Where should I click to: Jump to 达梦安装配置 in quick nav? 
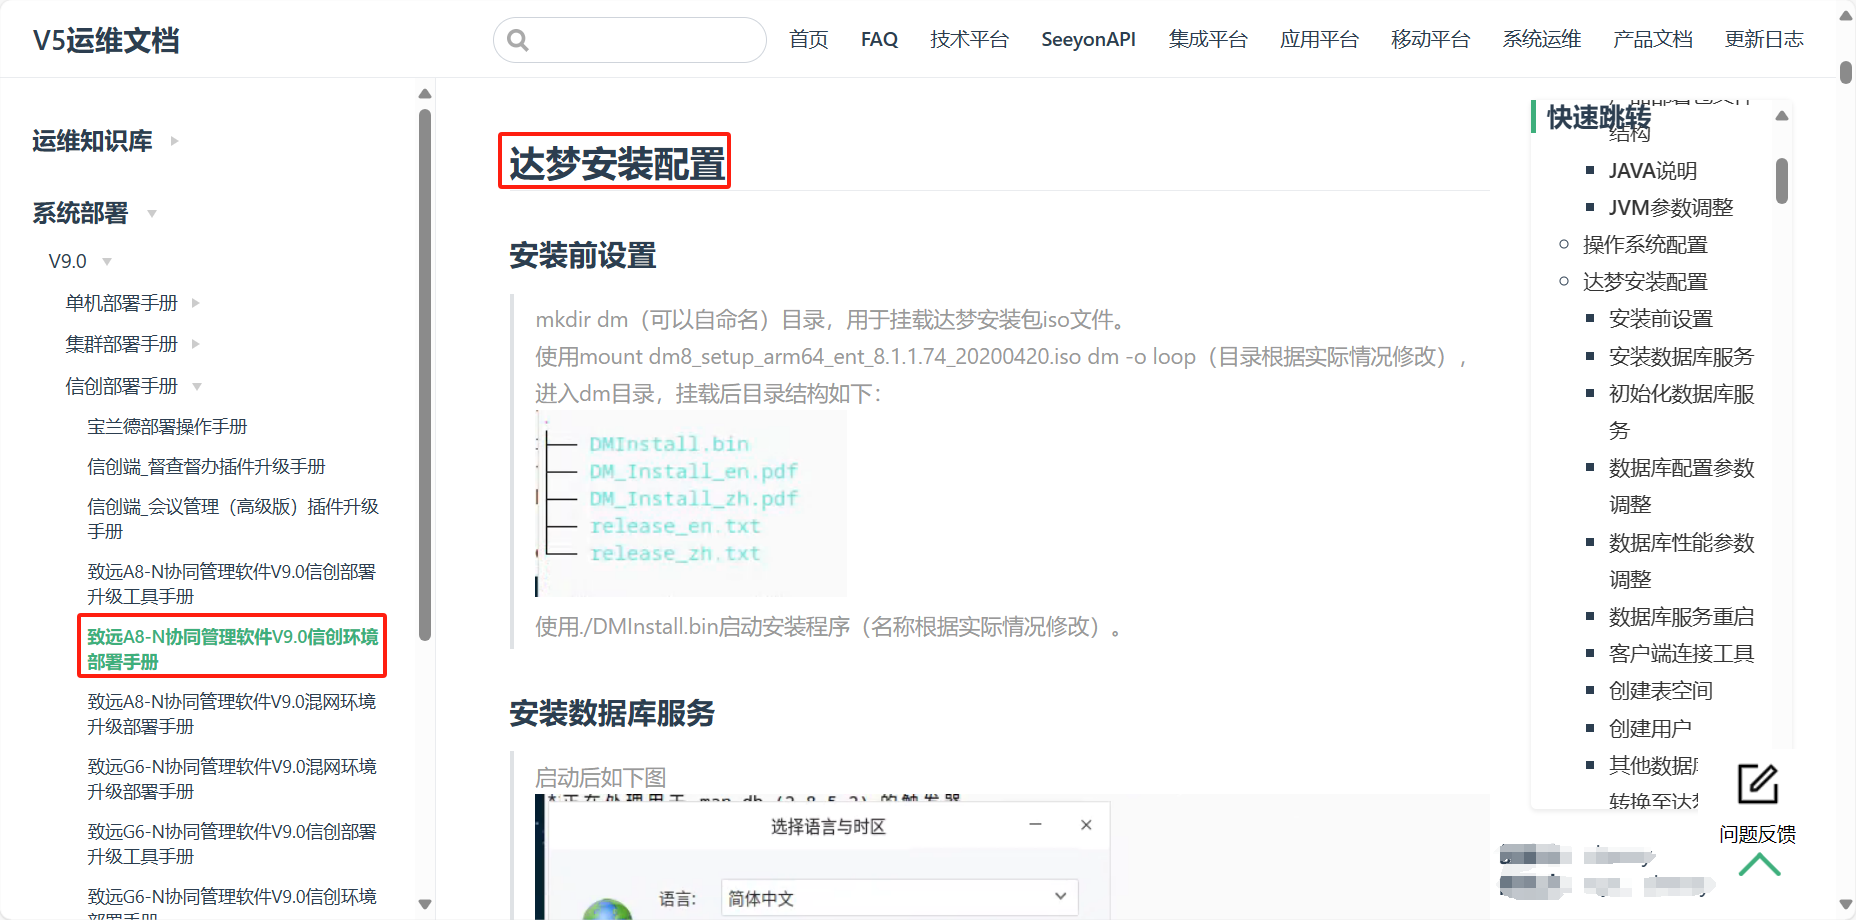(x=1645, y=282)
